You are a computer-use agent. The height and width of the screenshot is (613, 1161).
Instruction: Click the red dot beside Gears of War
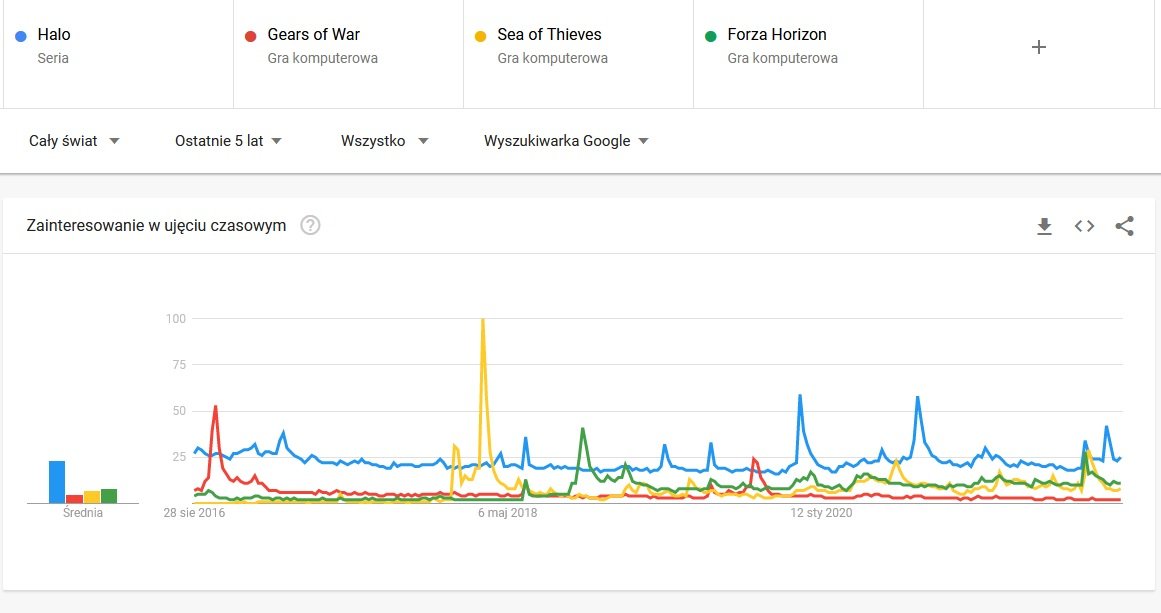click(251, 35)
